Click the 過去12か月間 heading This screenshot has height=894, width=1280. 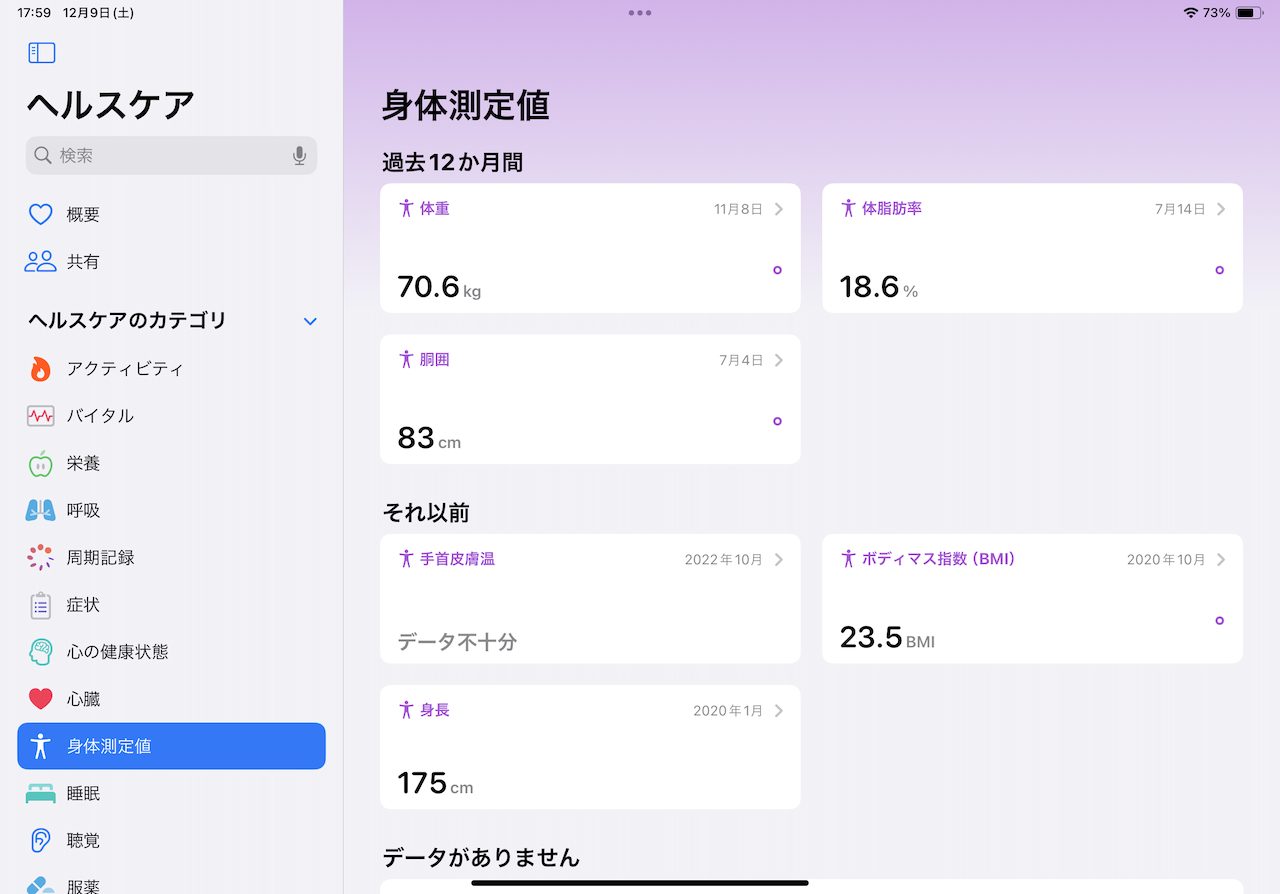pyautogui.click(x=453, y=162)
